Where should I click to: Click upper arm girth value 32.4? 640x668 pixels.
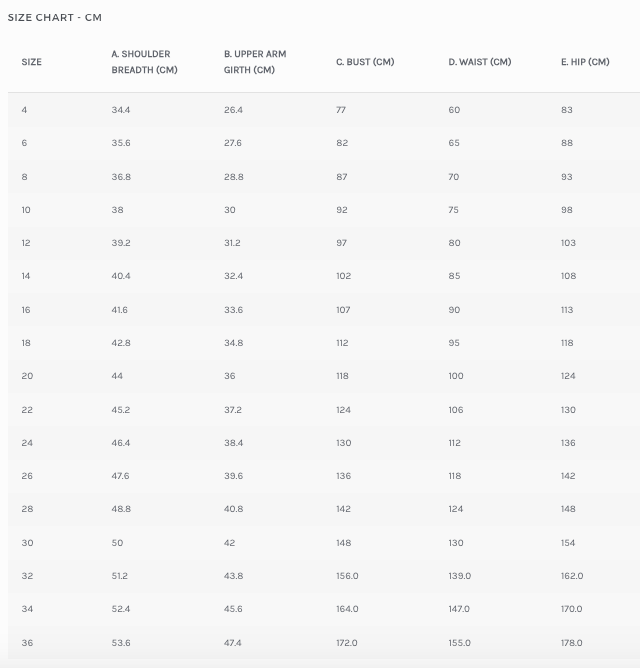point(234,276)
